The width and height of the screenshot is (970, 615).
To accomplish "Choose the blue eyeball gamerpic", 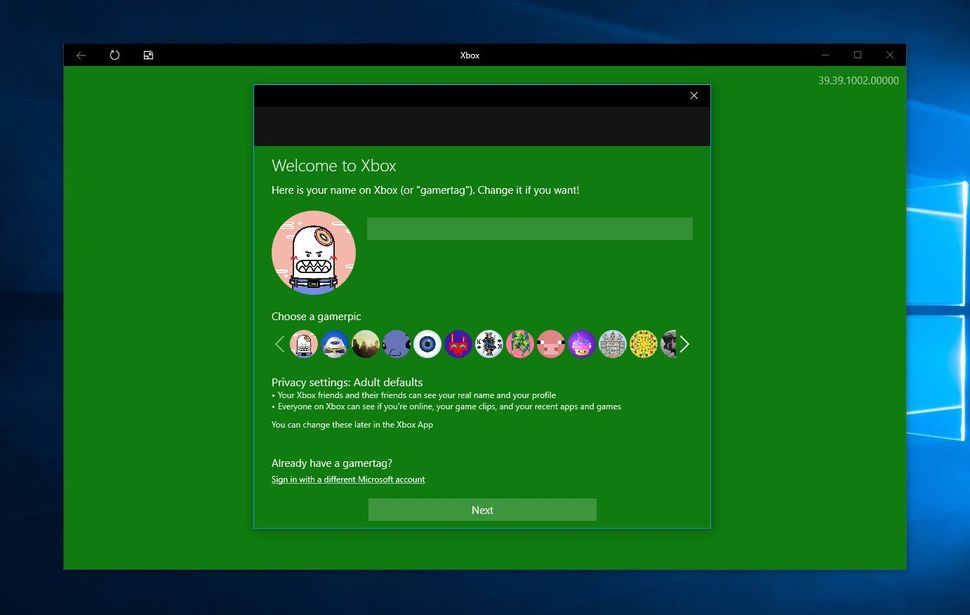I will point(427,344).
